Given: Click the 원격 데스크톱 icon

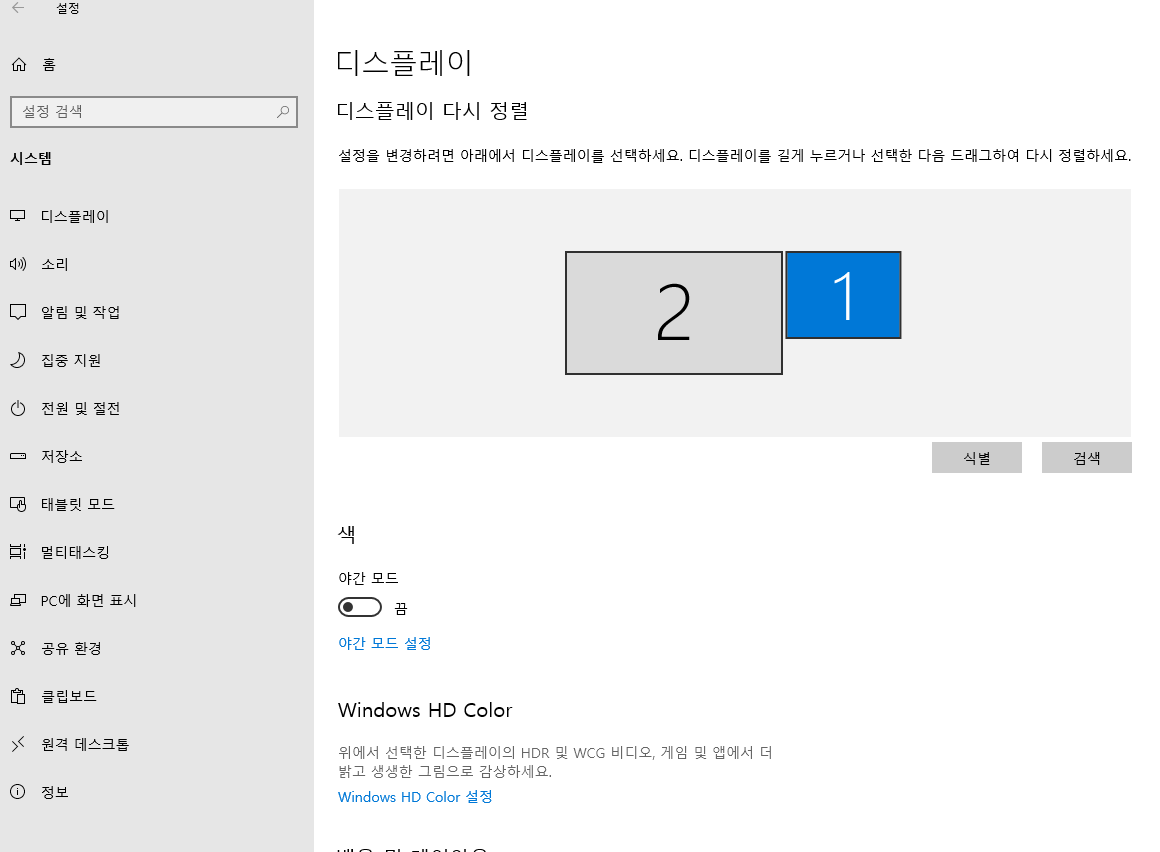Looking at the screenshot, I should point(18,744).
